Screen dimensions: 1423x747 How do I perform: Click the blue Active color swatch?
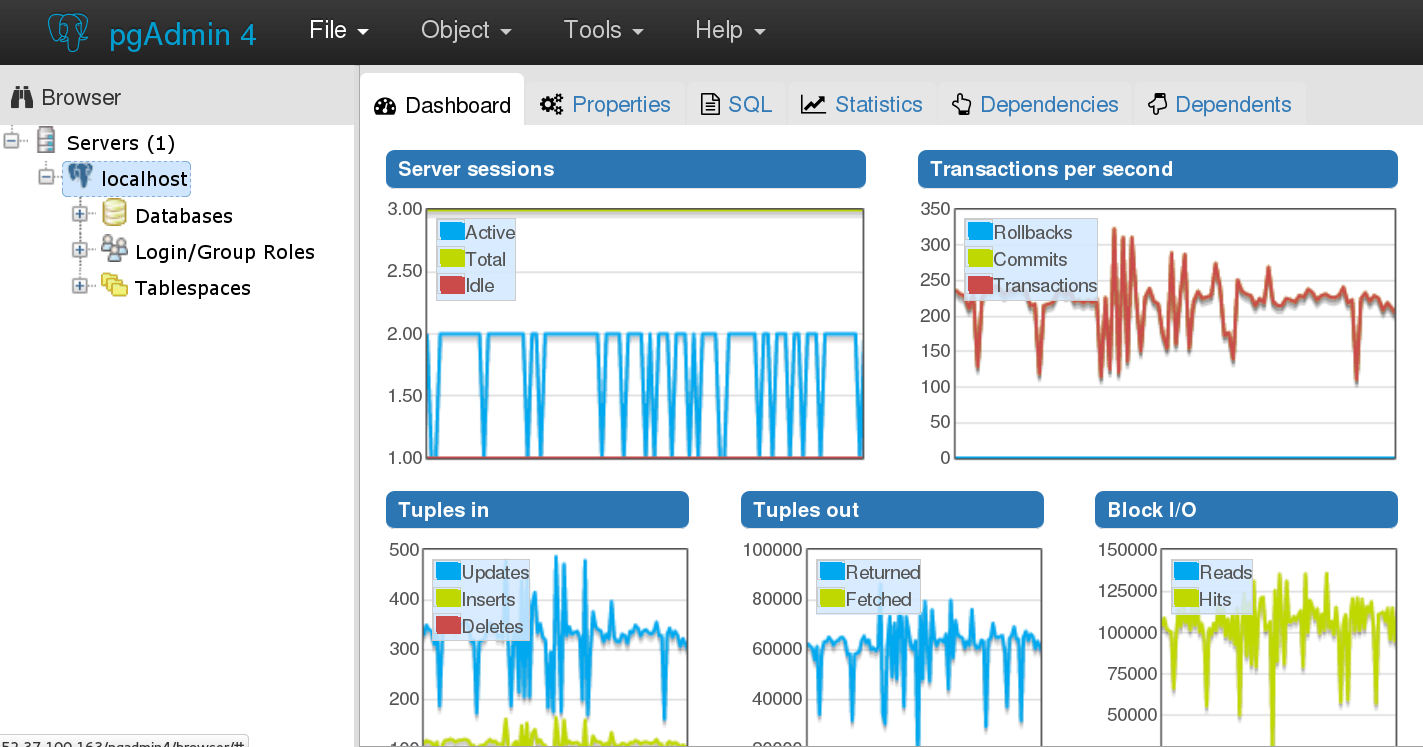[452, 231]
